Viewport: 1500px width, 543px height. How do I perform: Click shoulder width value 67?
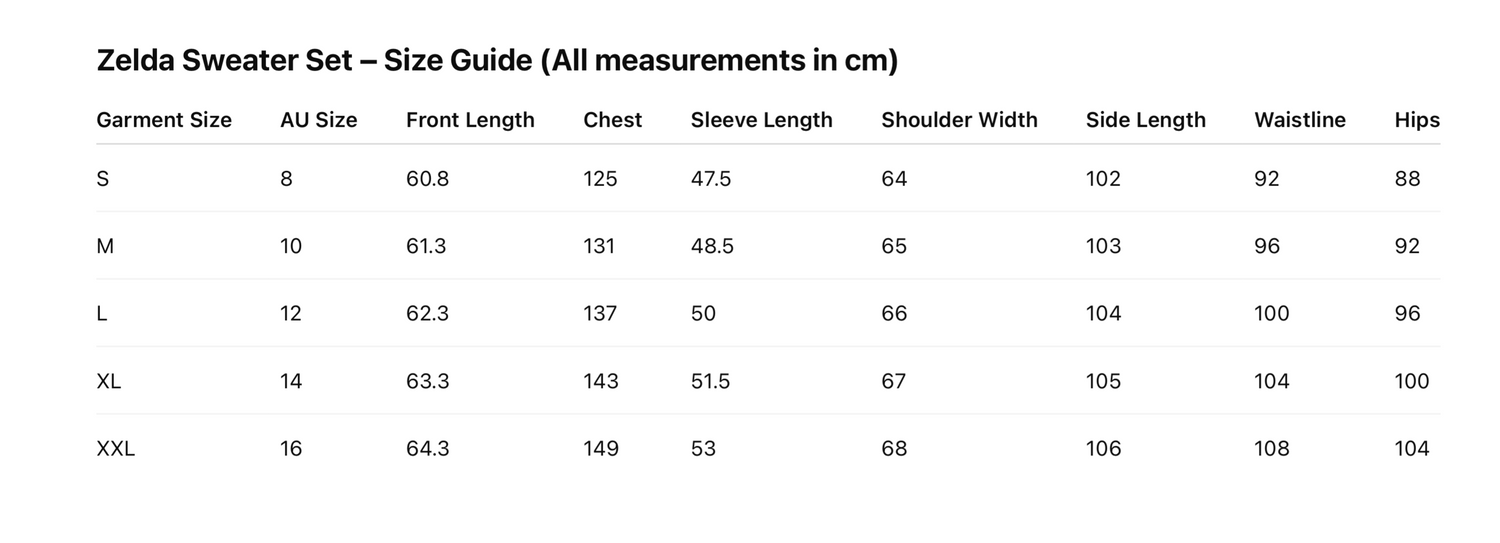[x=894, y=381]
